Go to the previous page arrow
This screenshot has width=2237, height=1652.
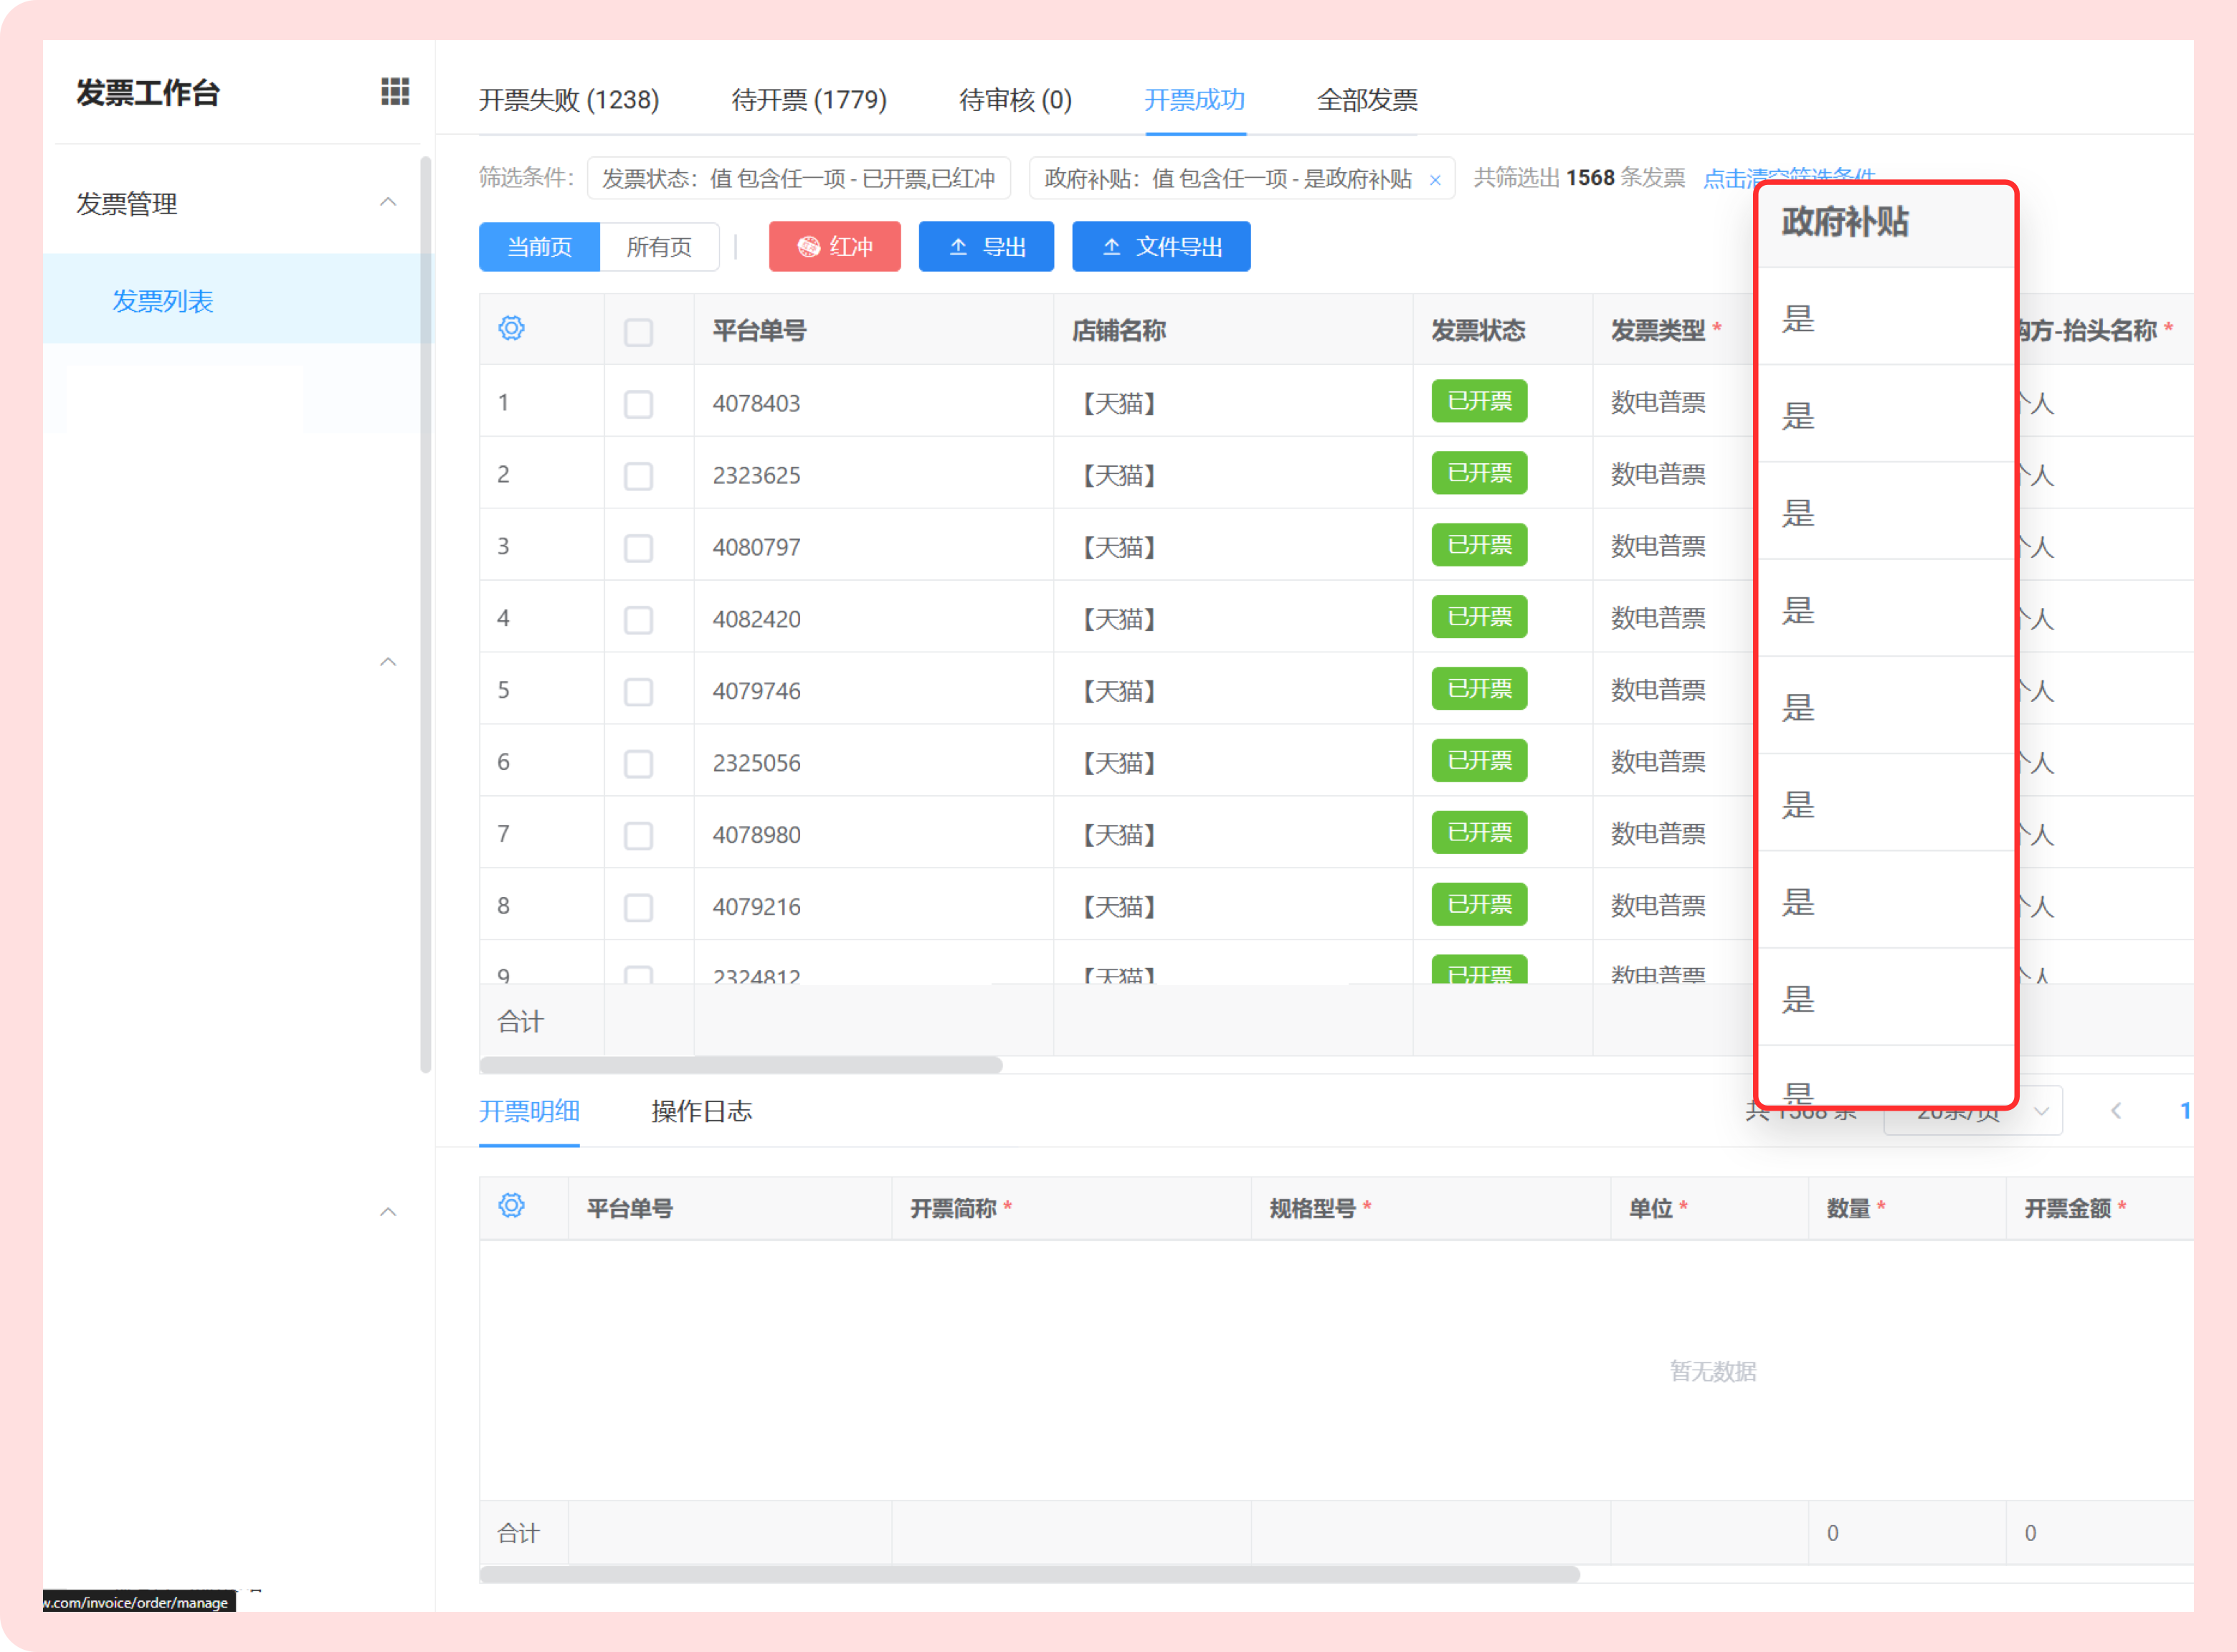2115,1111
